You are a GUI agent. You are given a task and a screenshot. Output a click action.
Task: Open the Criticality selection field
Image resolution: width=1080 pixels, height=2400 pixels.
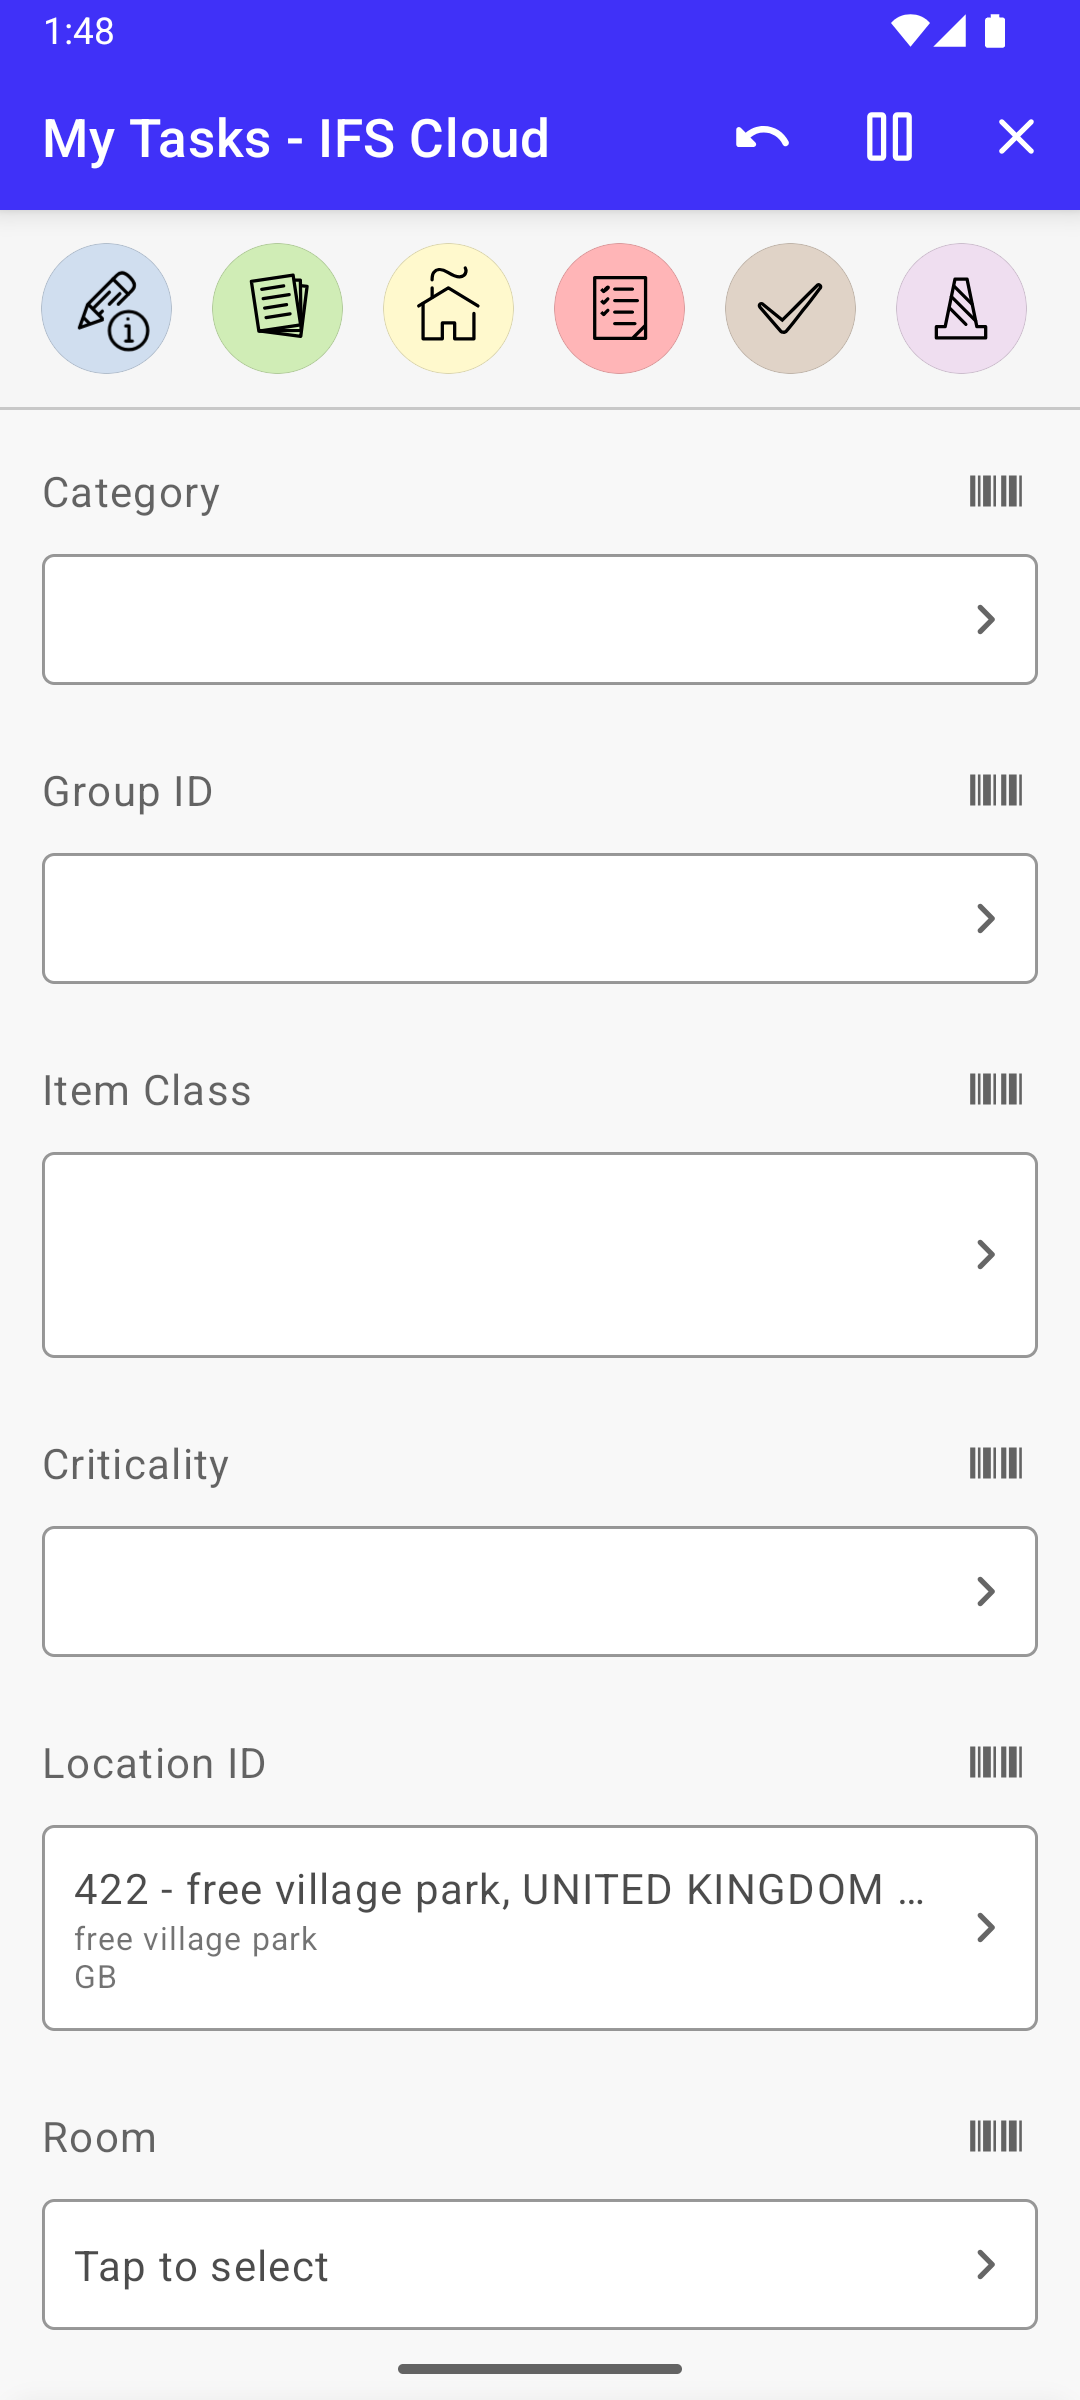[540, 1591]
